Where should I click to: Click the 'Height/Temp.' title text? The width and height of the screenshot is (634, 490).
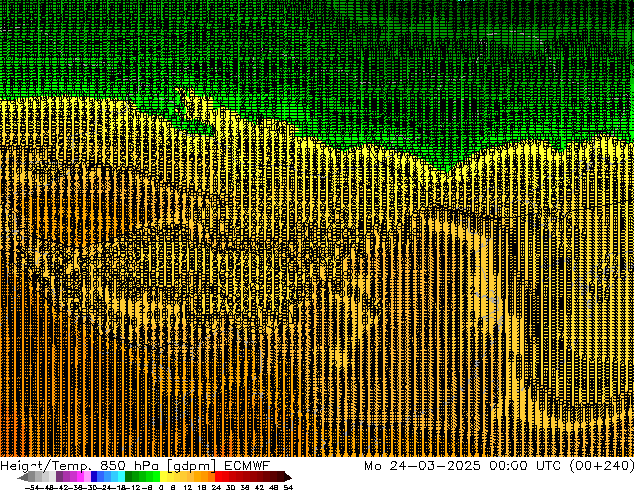click(45, 466)
